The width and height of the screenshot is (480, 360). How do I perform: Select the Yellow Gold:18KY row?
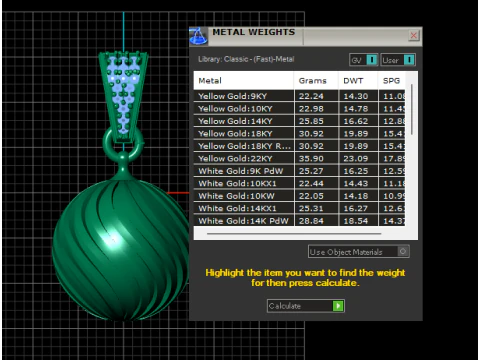click(x=299, y=134)
